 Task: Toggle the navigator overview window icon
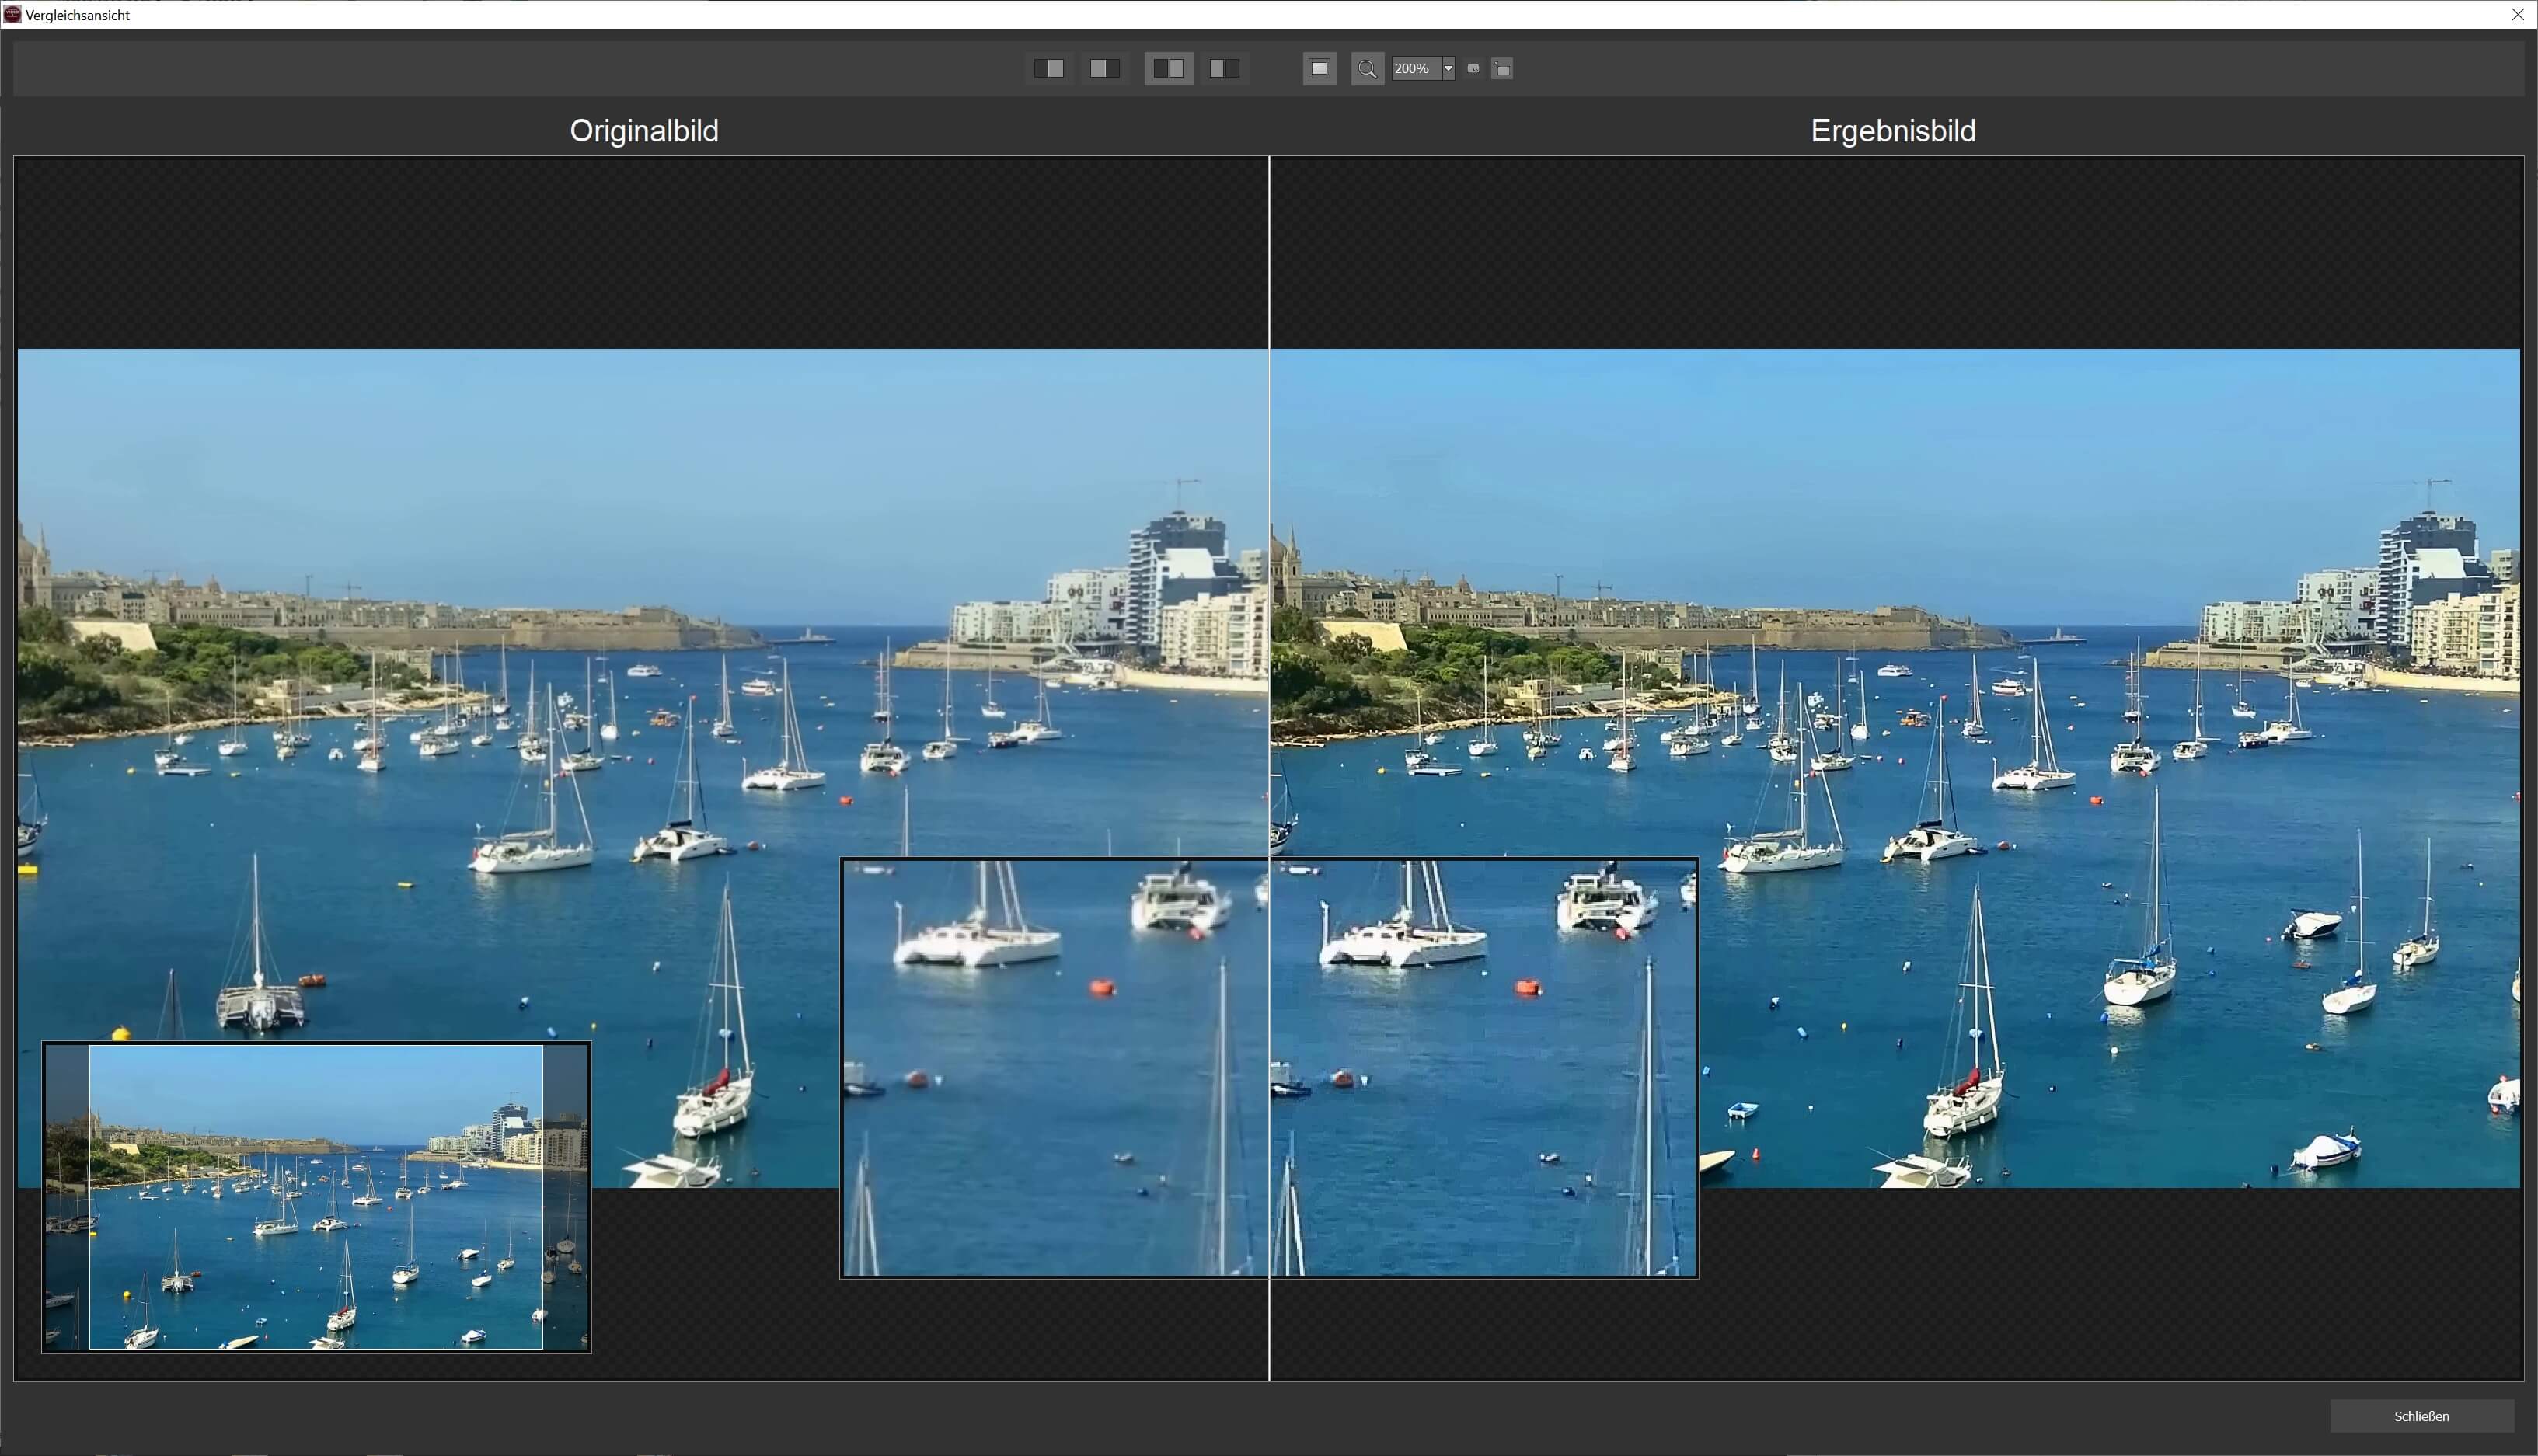pyautogui.click(x=1502, y=68)
